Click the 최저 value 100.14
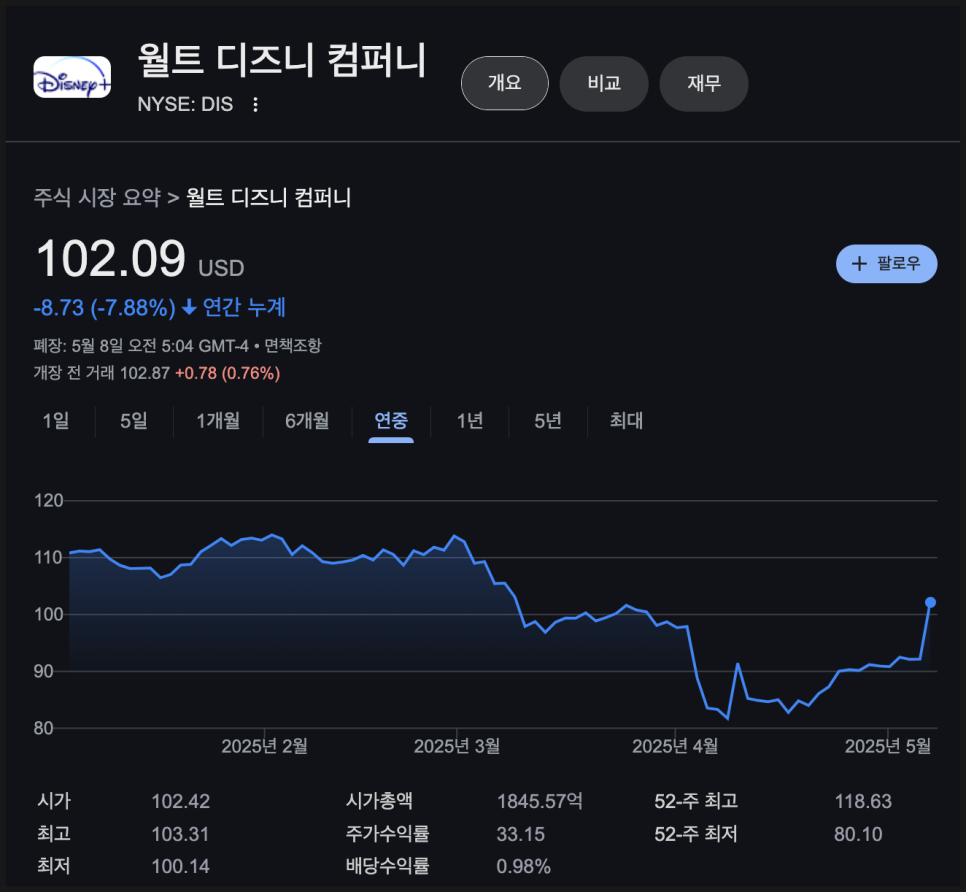This screenshot has height=892, width=966. pos(181,867)
